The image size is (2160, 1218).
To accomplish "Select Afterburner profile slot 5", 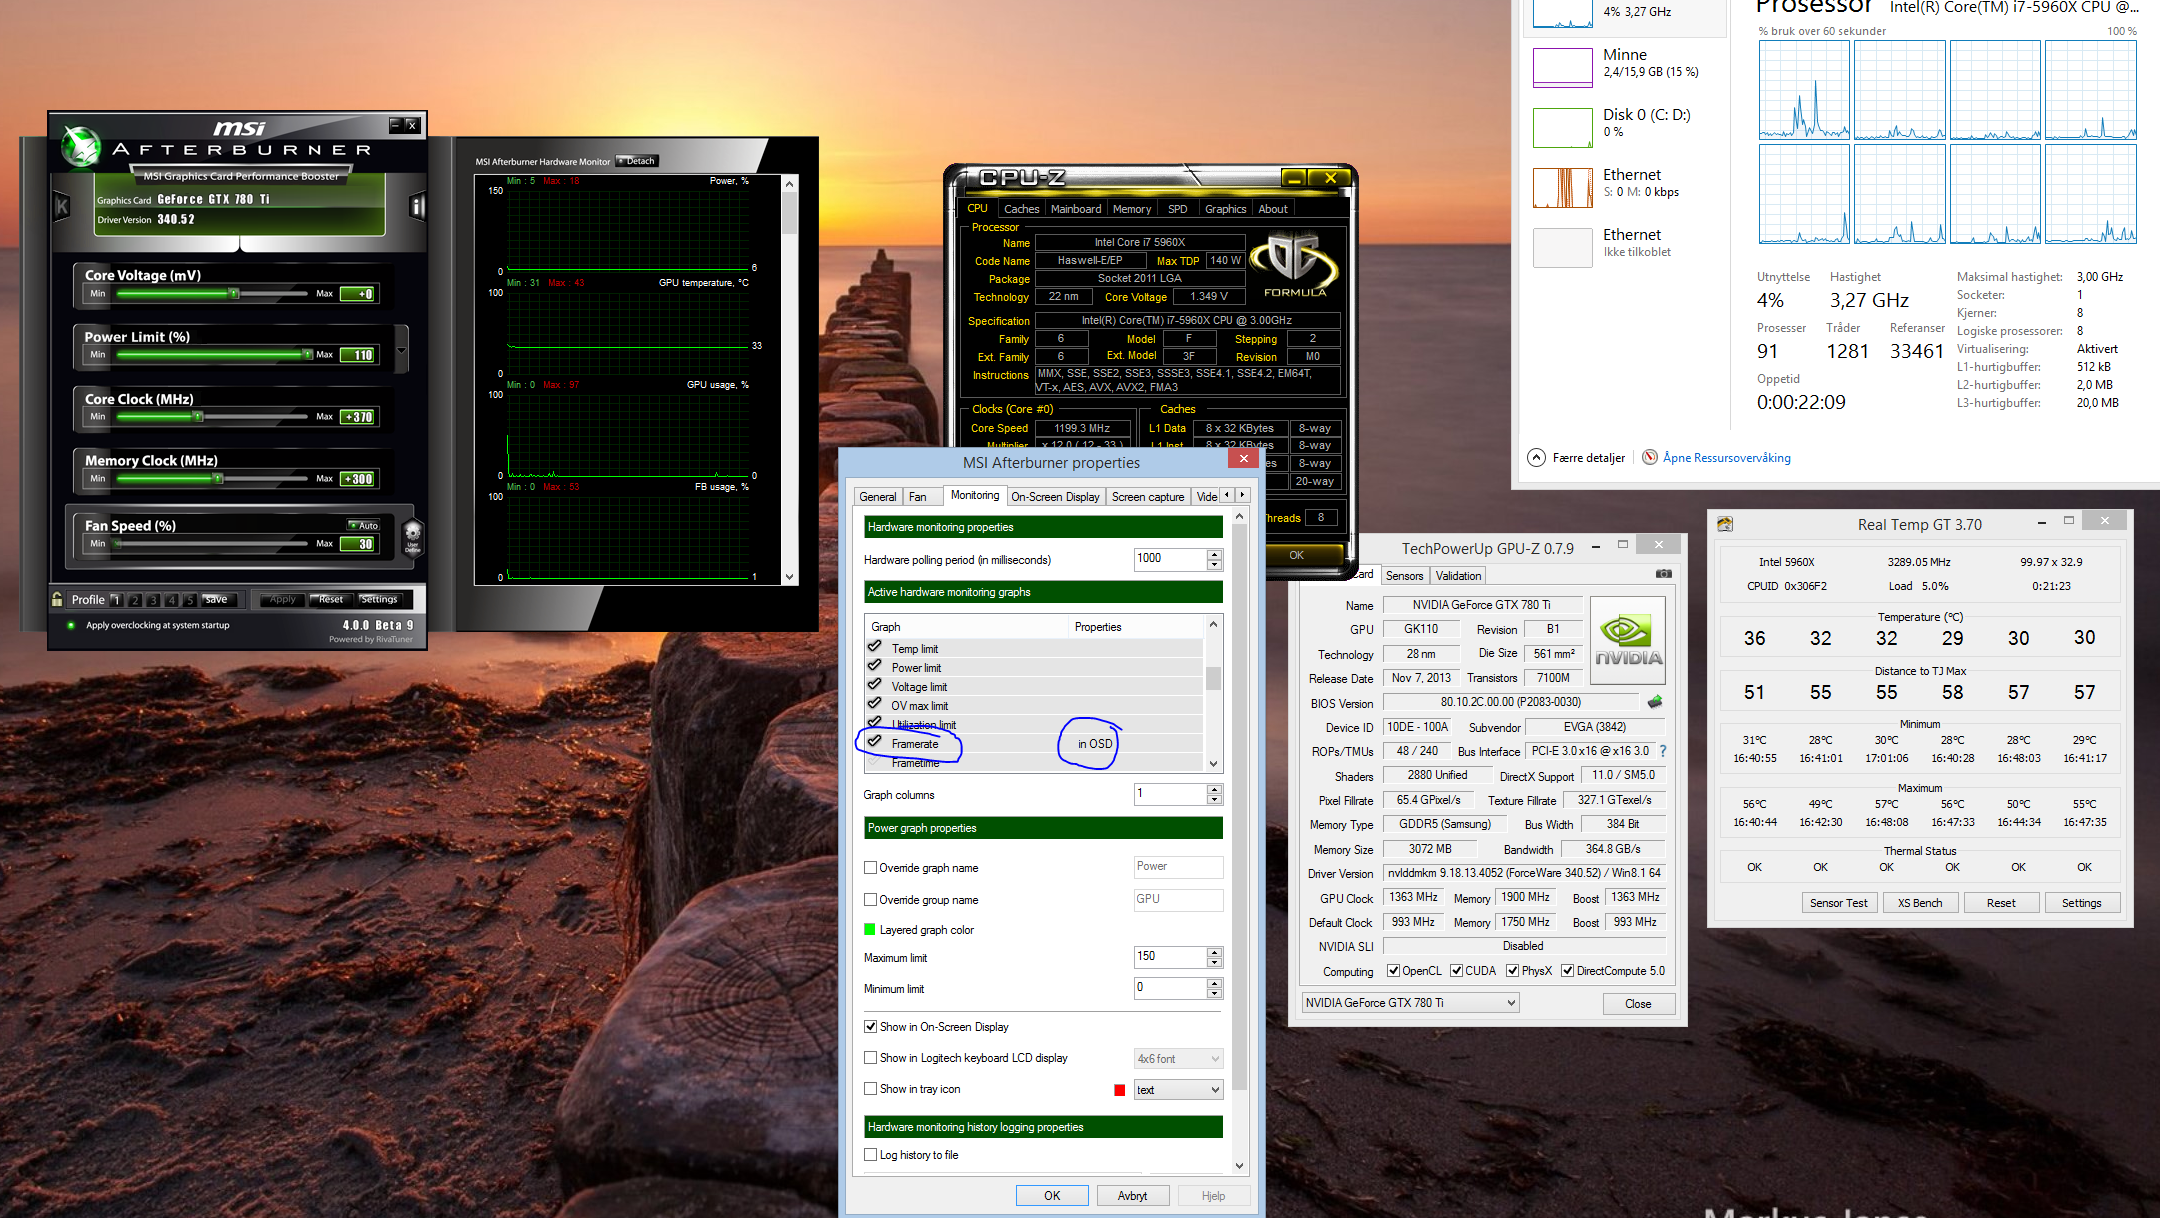I will pyautogui.click(x=189, y=600).
